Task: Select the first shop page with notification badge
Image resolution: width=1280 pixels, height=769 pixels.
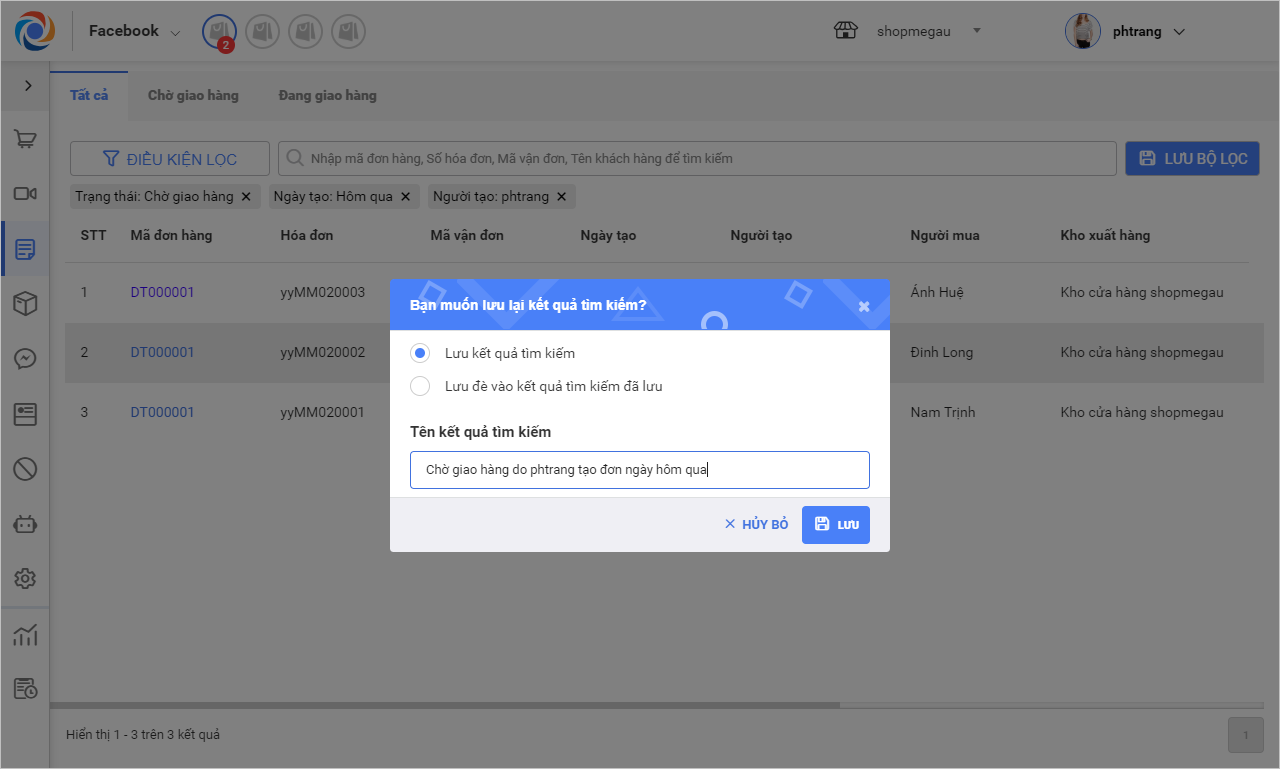Action: pos(219,32)
